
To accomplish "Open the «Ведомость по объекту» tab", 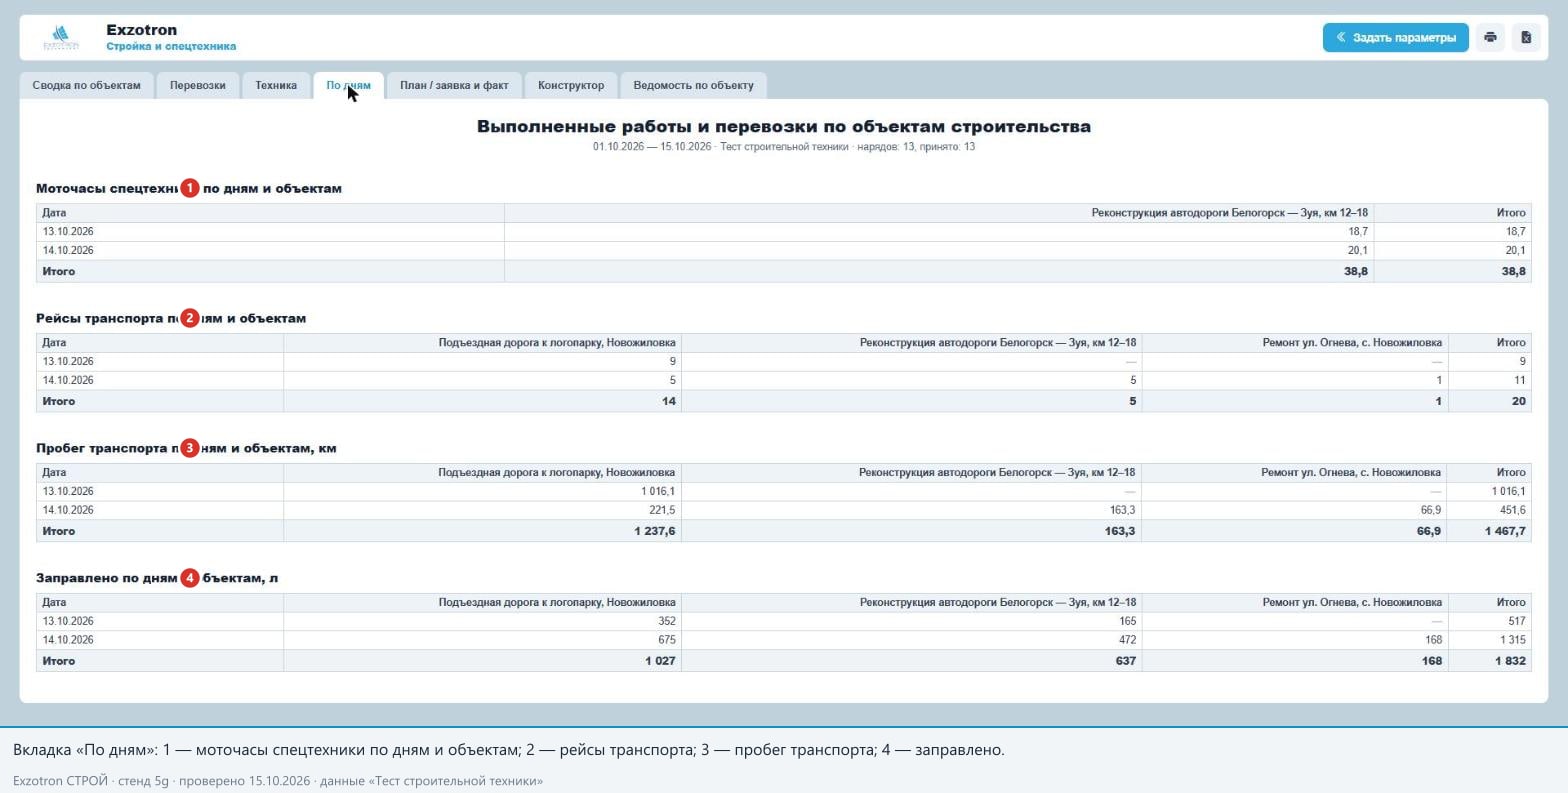I will 694,86.
